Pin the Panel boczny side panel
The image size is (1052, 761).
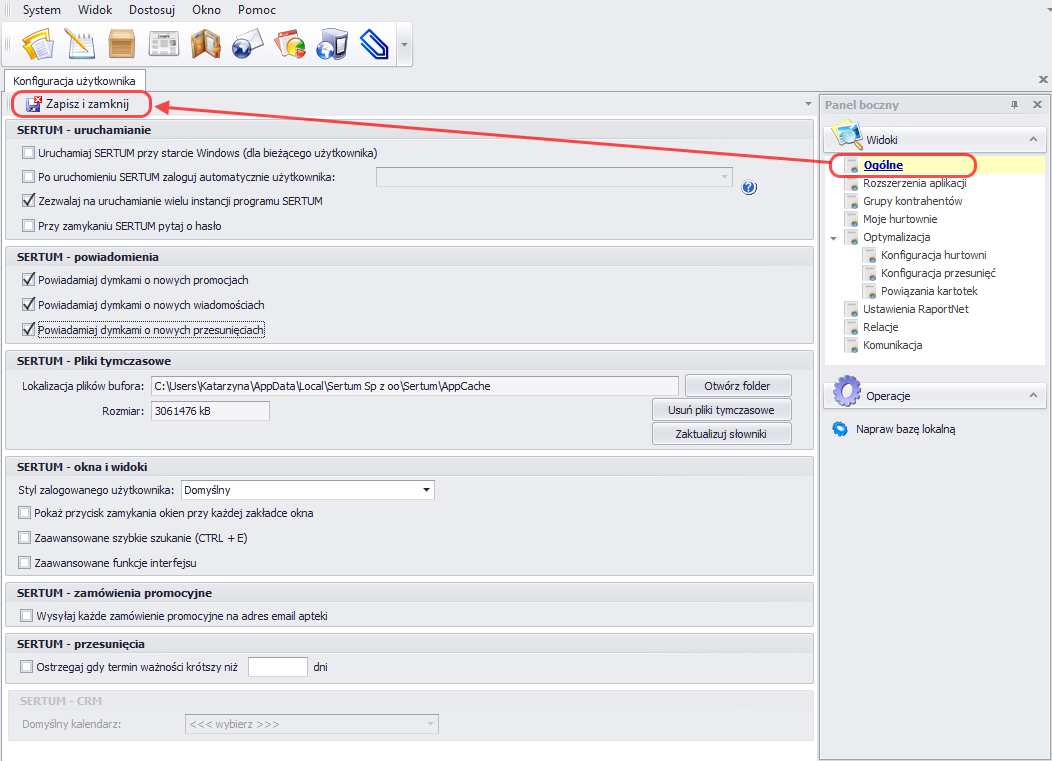[1014, 105]
